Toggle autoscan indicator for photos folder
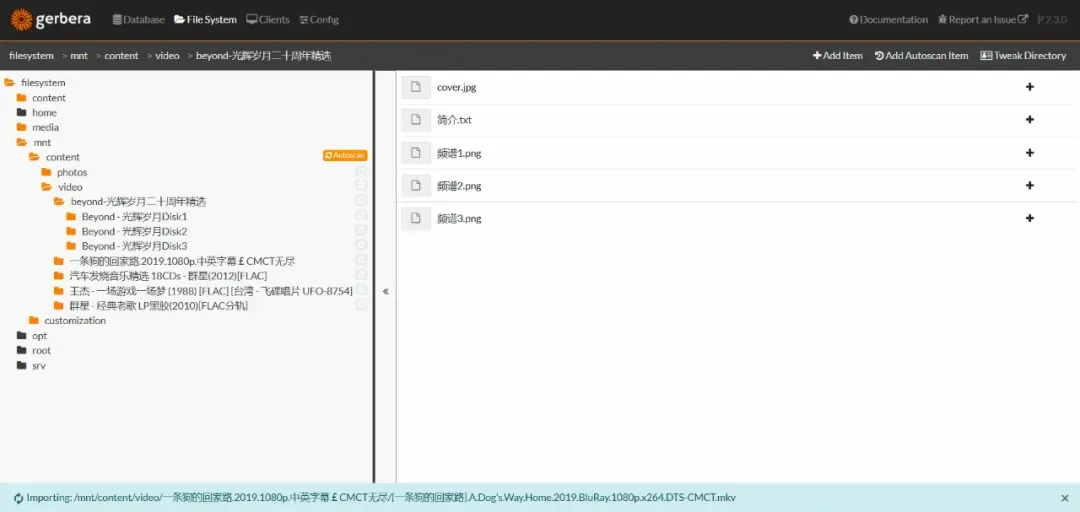This screenshot has height=512, width=1080. pos(361,172)
